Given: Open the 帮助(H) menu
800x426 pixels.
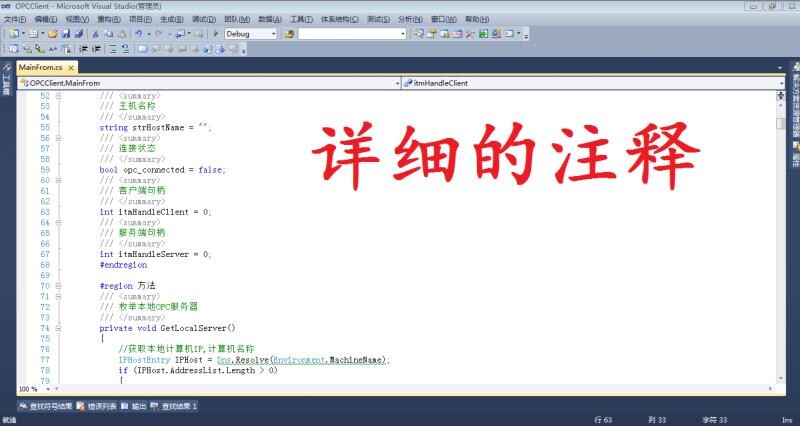Looking at the screenshot, I should (477, 19).
